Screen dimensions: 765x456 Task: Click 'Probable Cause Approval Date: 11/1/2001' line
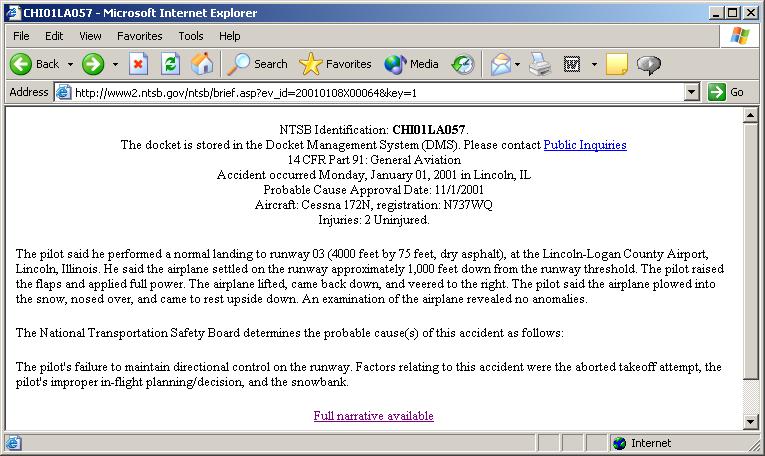point(374,190)
